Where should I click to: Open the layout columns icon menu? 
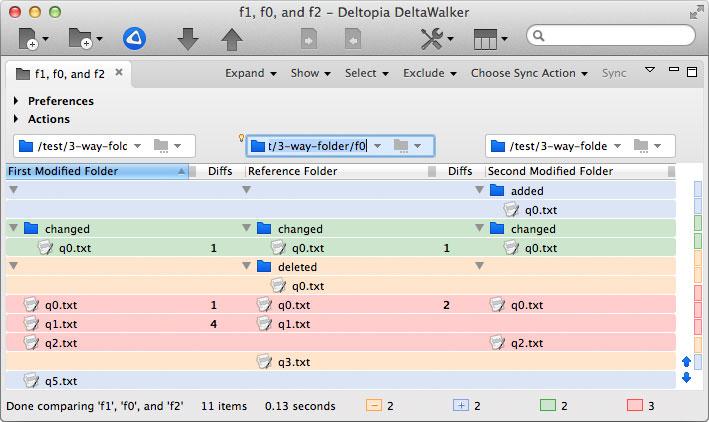pyautogui.click(x=490, y=39)
